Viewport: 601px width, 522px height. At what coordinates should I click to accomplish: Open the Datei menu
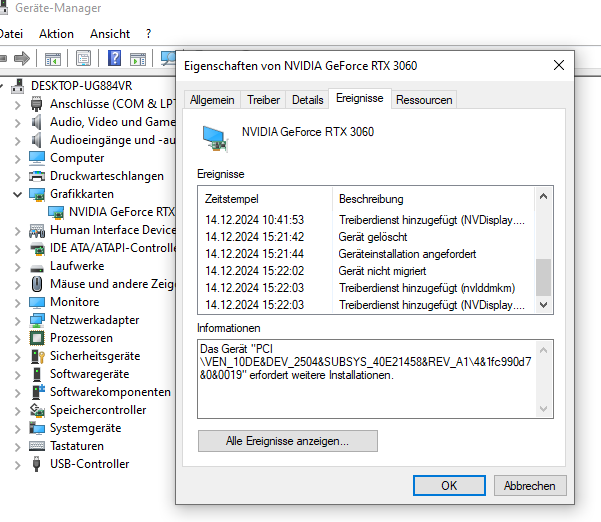tap(11, 34)
